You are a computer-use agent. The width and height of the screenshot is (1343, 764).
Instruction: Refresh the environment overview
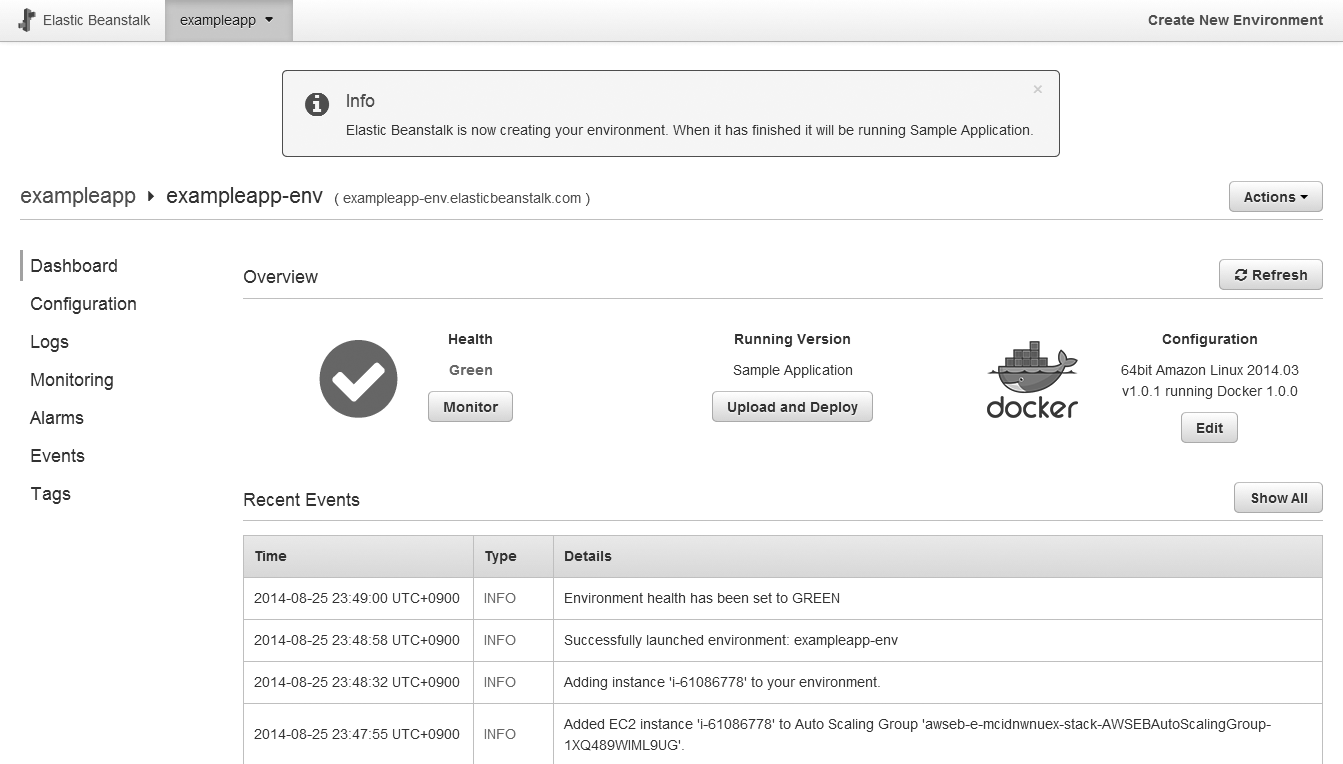1270,275
